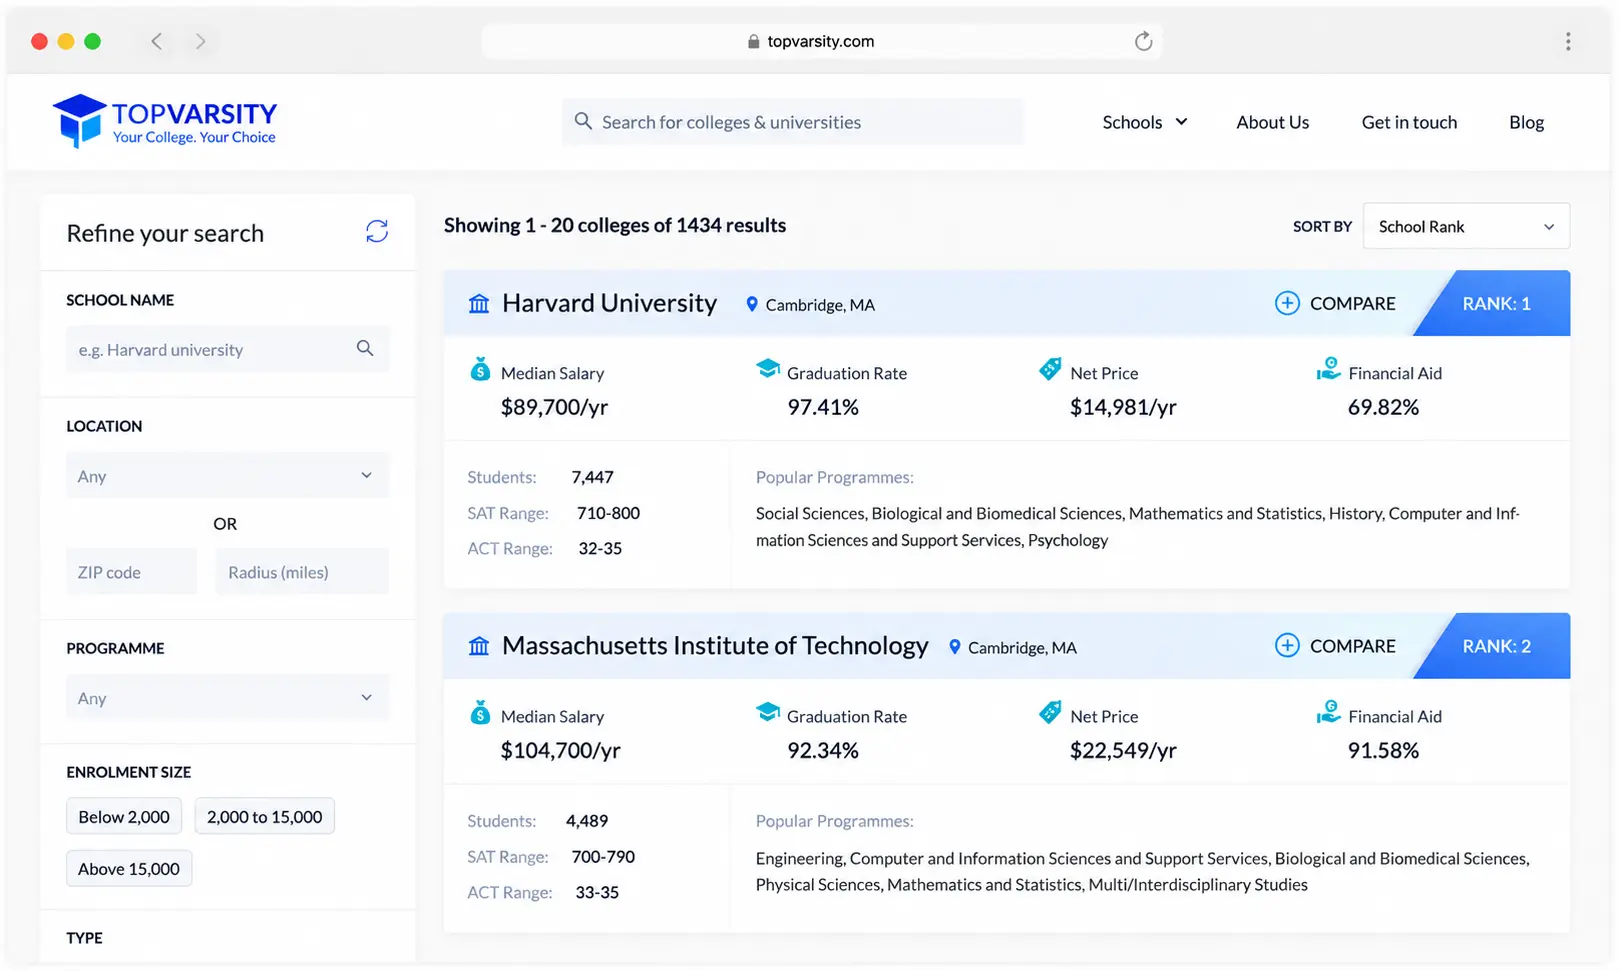Open the About Us page
This screenshot has height=971, width=1620.
point(1272,122)
